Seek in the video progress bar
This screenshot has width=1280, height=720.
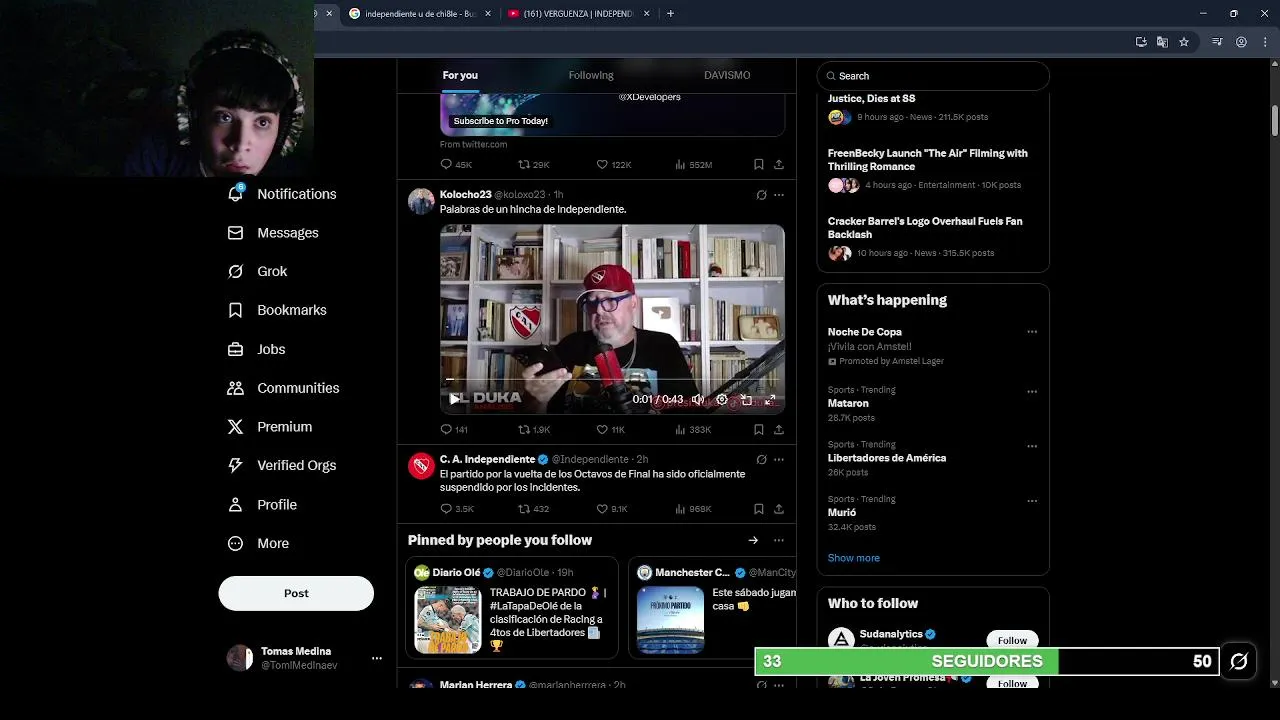[x=612, y=380]
